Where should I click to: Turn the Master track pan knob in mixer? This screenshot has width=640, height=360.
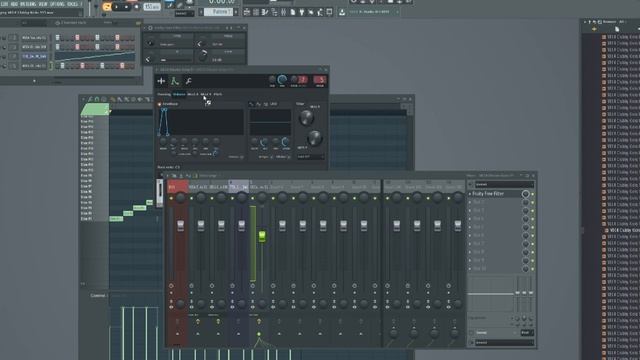(x=180, y=198)
